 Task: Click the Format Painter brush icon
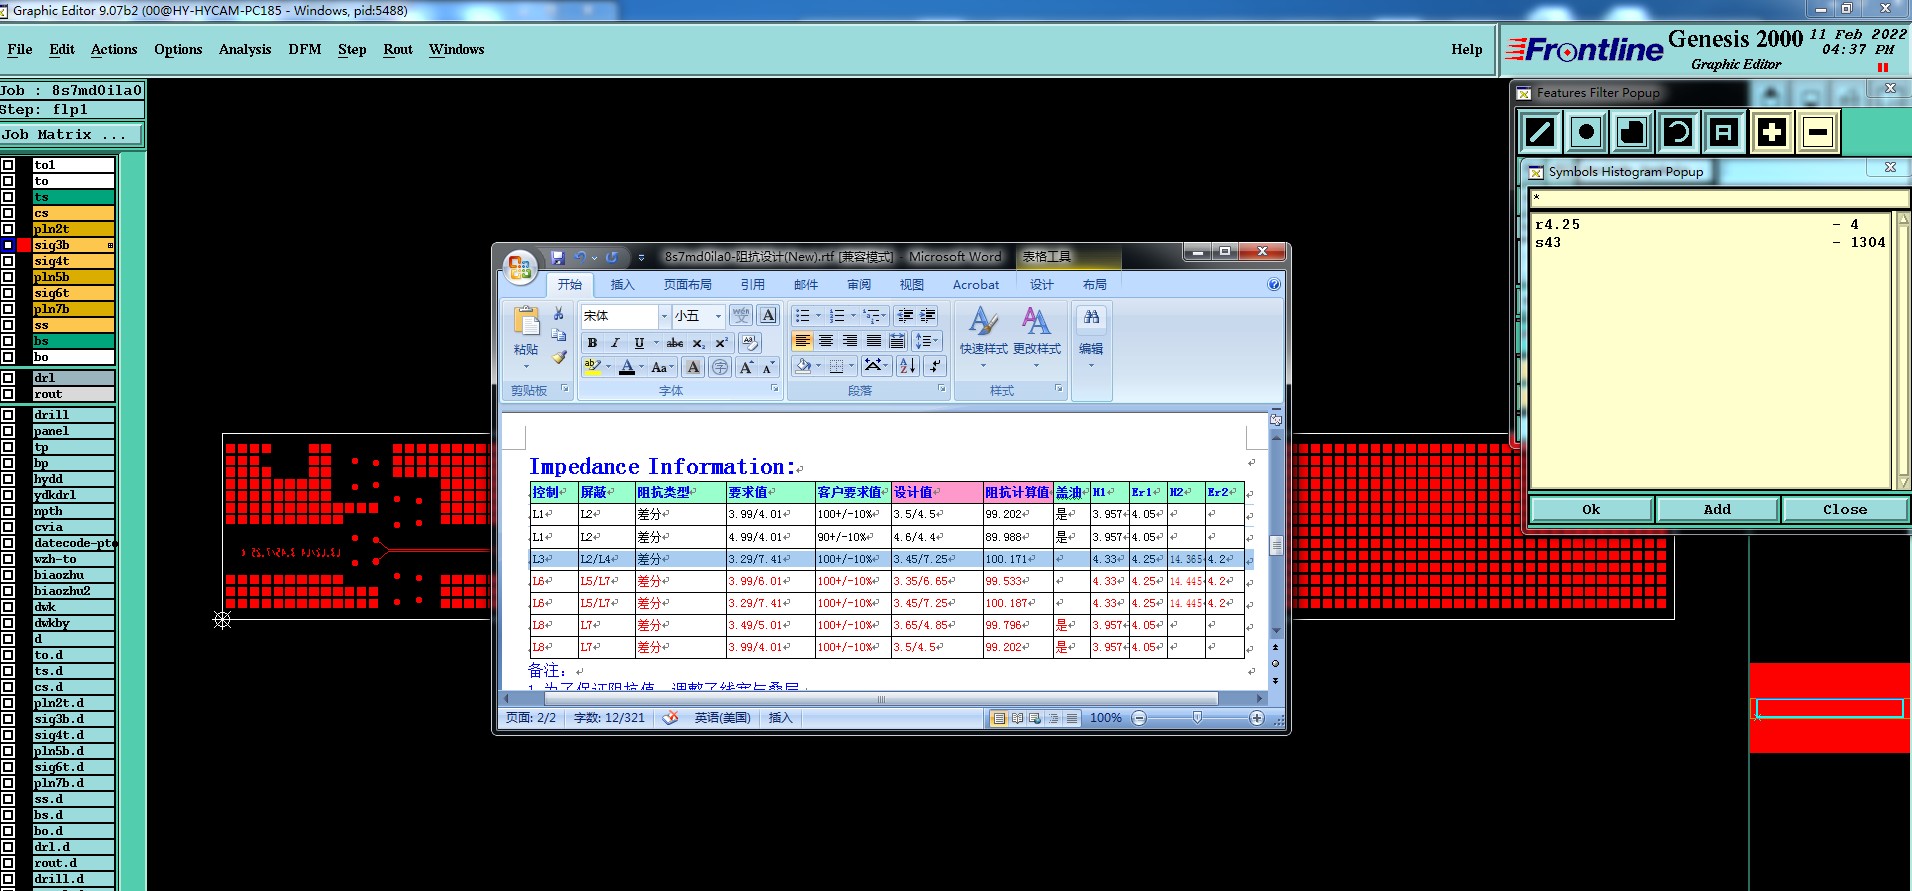[x=559, y=356]
